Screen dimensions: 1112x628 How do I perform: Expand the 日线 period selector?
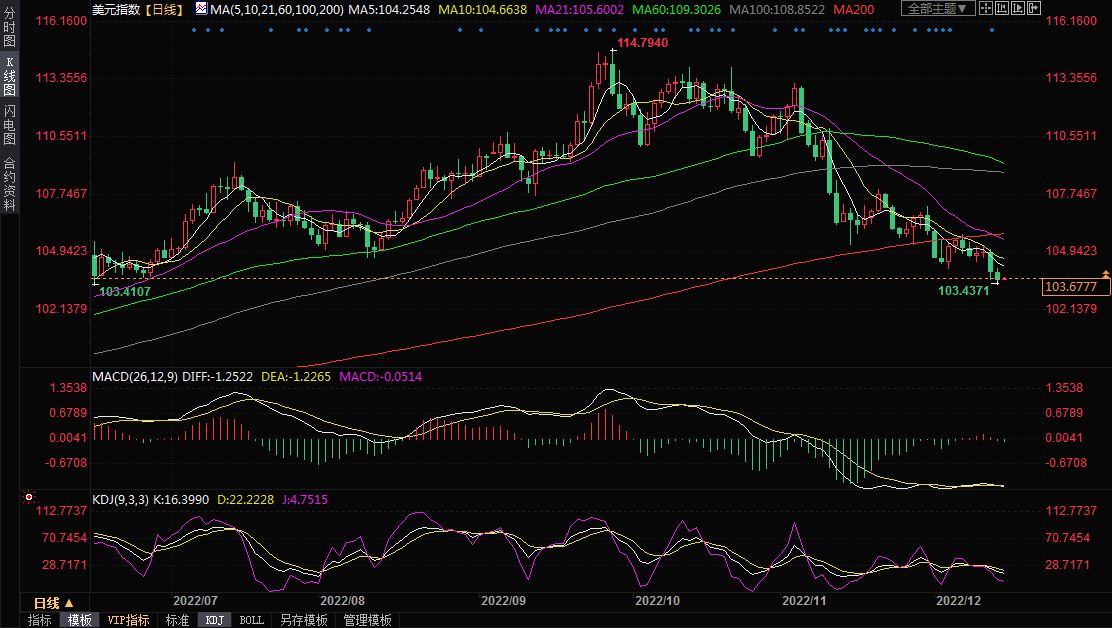52,603
